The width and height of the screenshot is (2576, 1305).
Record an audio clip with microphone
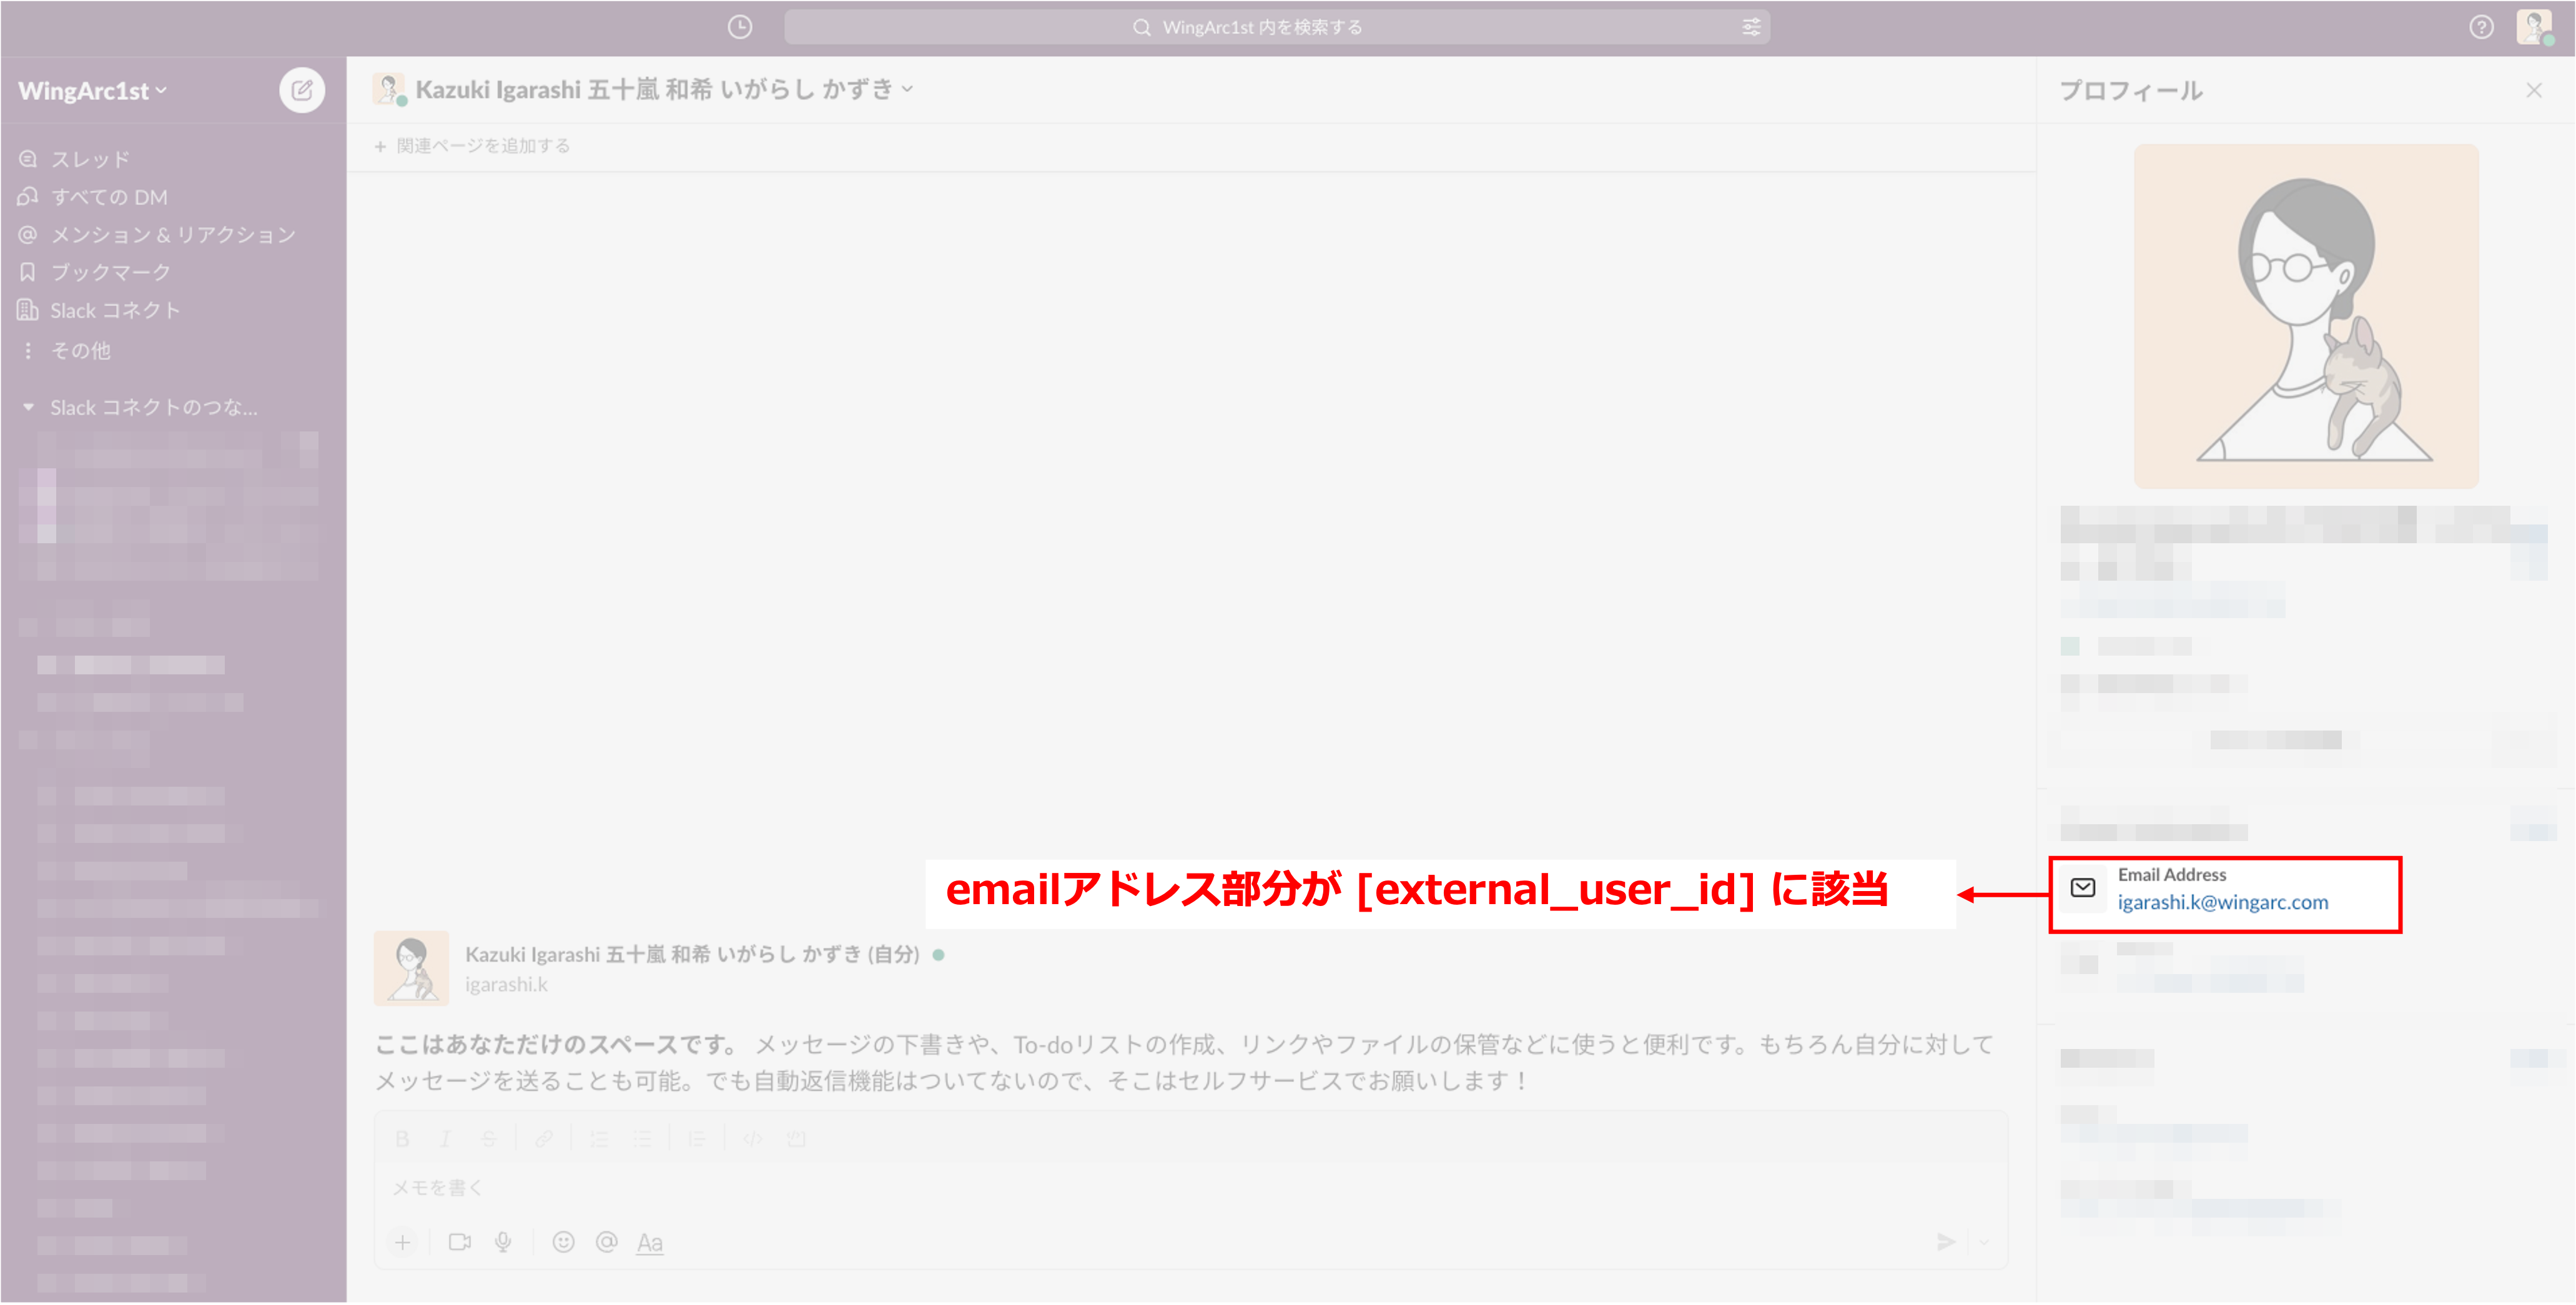(503, 1242)
